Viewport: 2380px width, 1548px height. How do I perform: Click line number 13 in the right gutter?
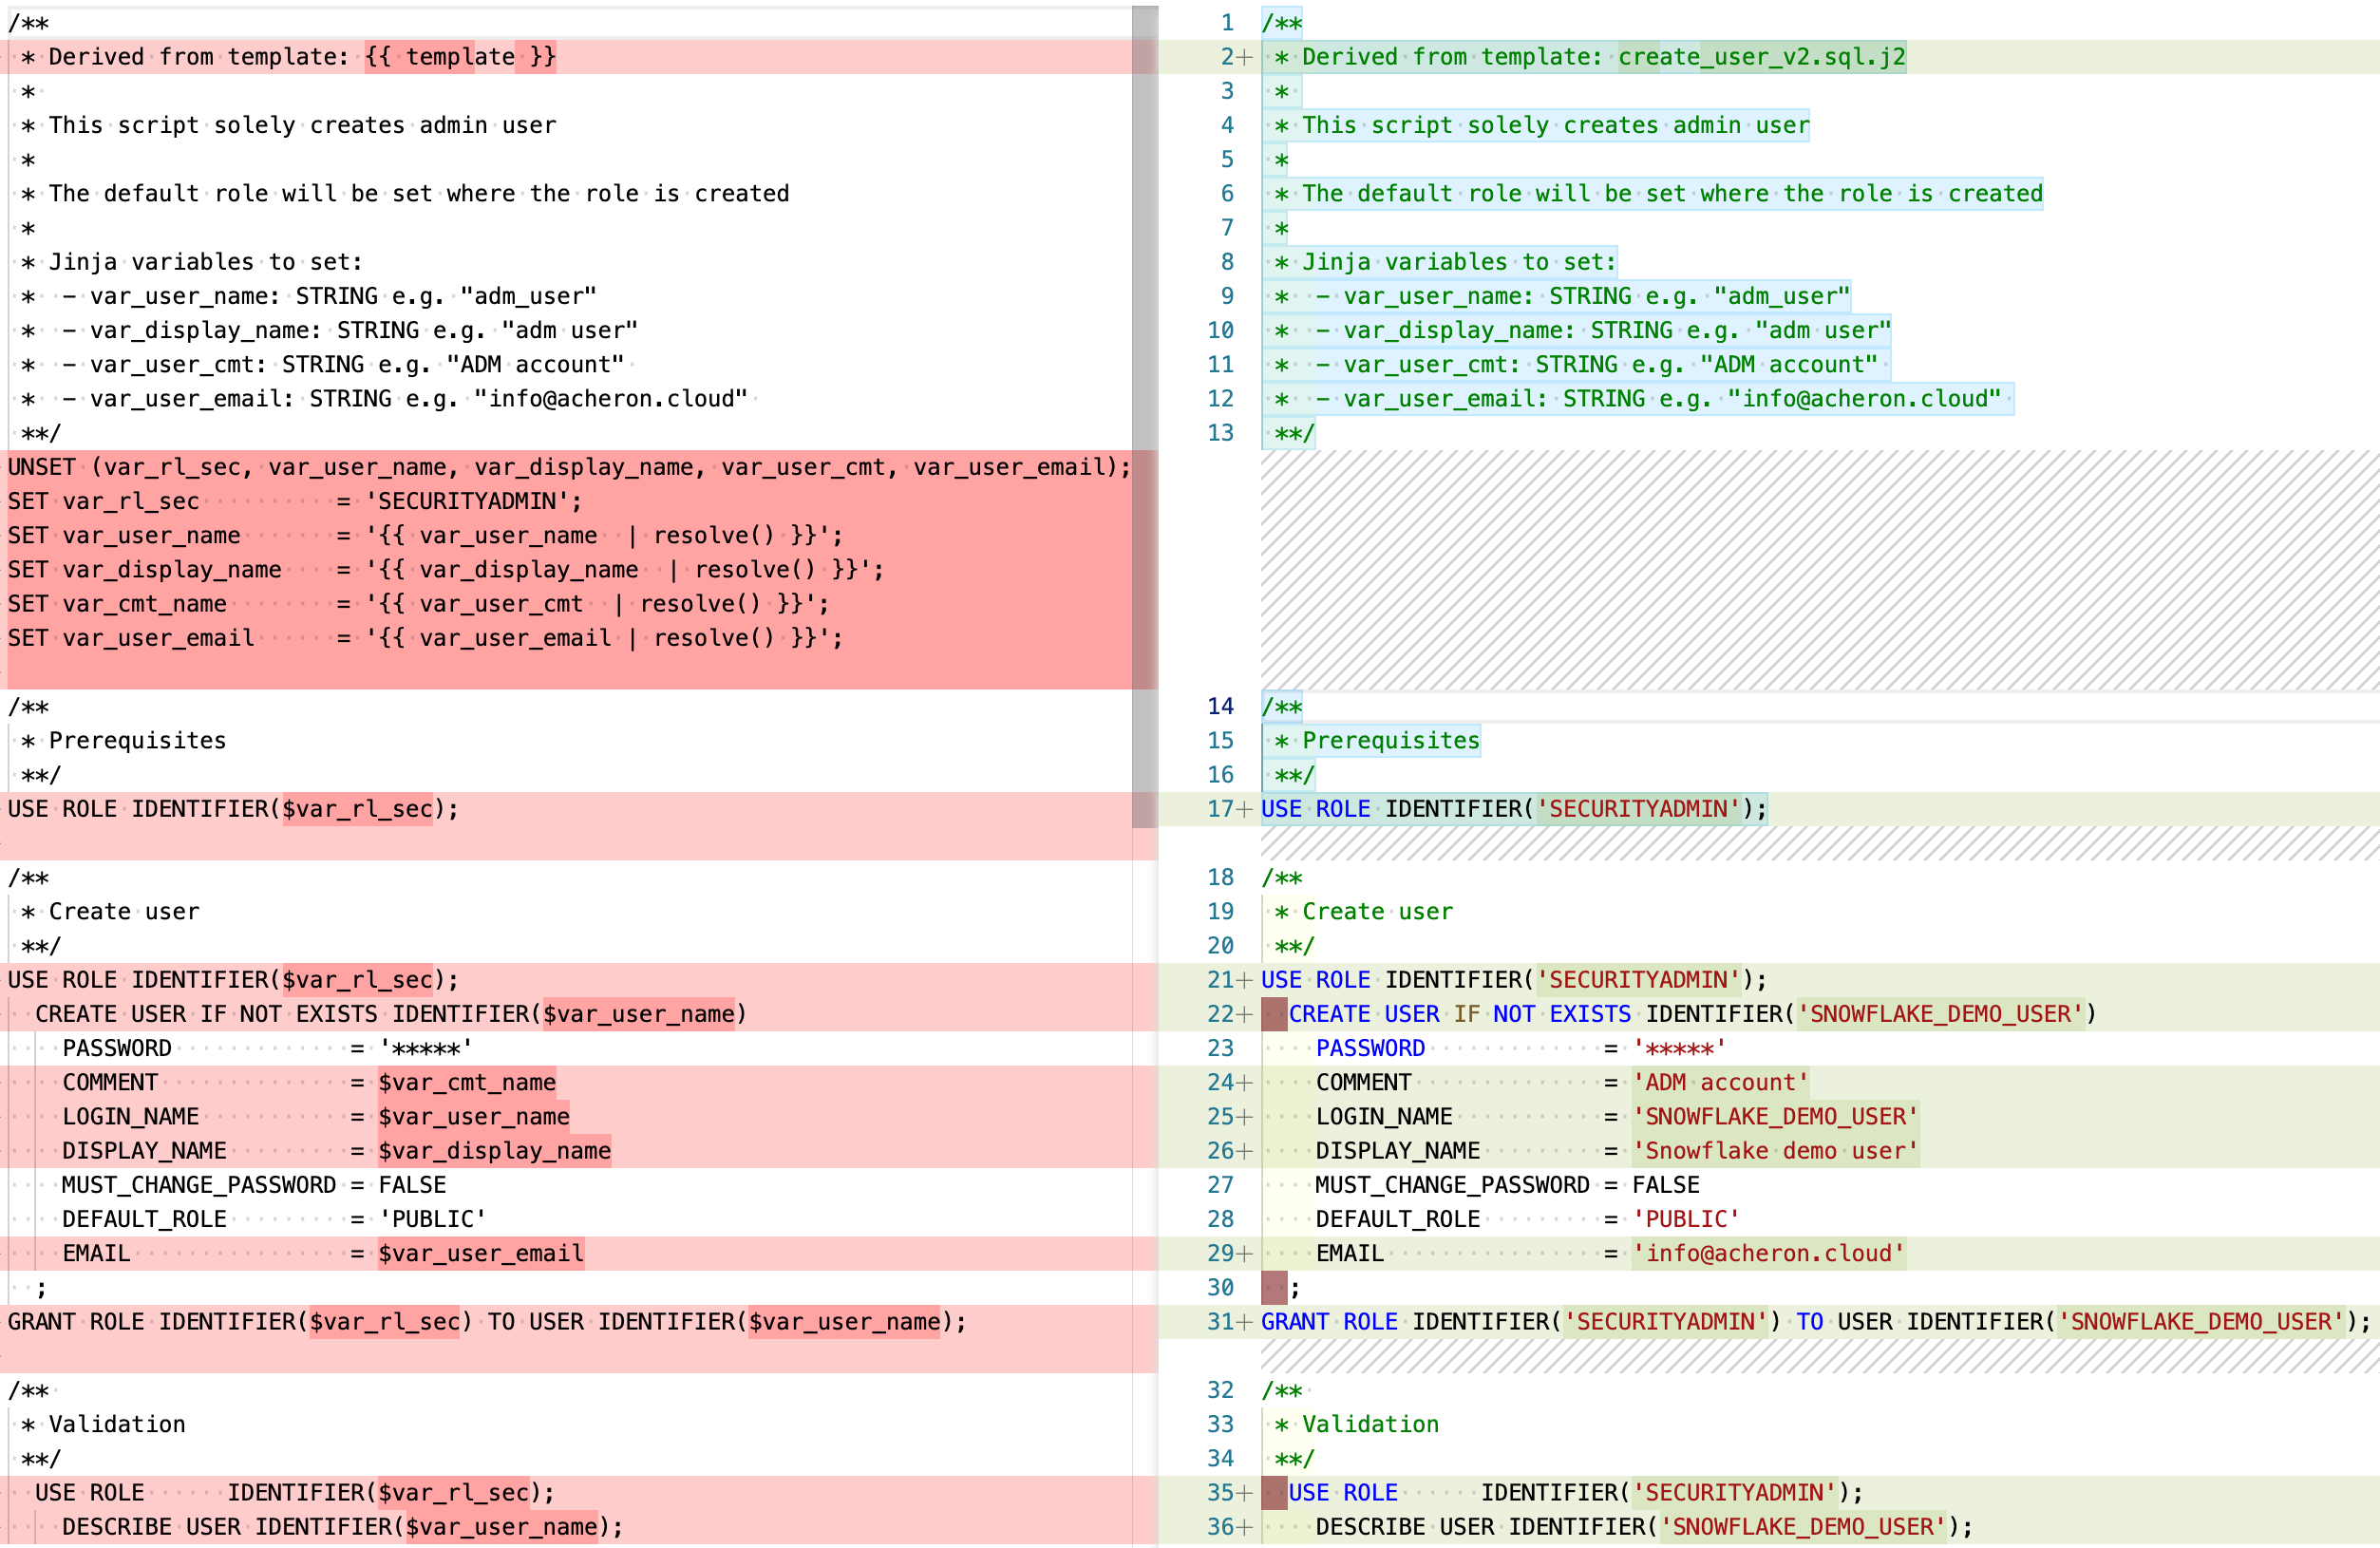point(1220,433)
